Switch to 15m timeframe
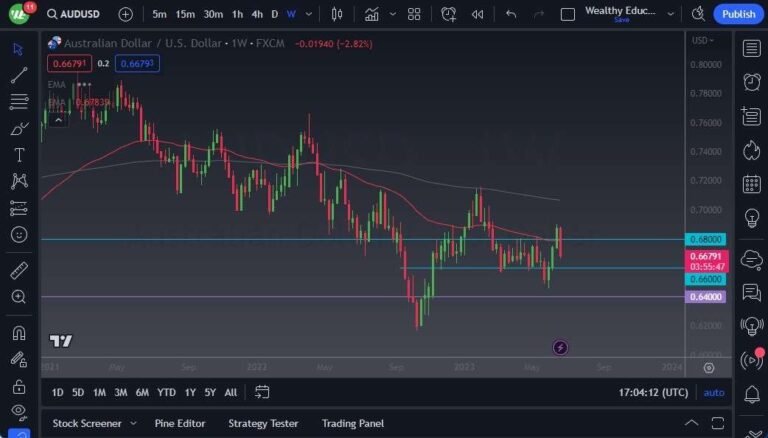The image size is (768, 438). (x=185, y=14)
